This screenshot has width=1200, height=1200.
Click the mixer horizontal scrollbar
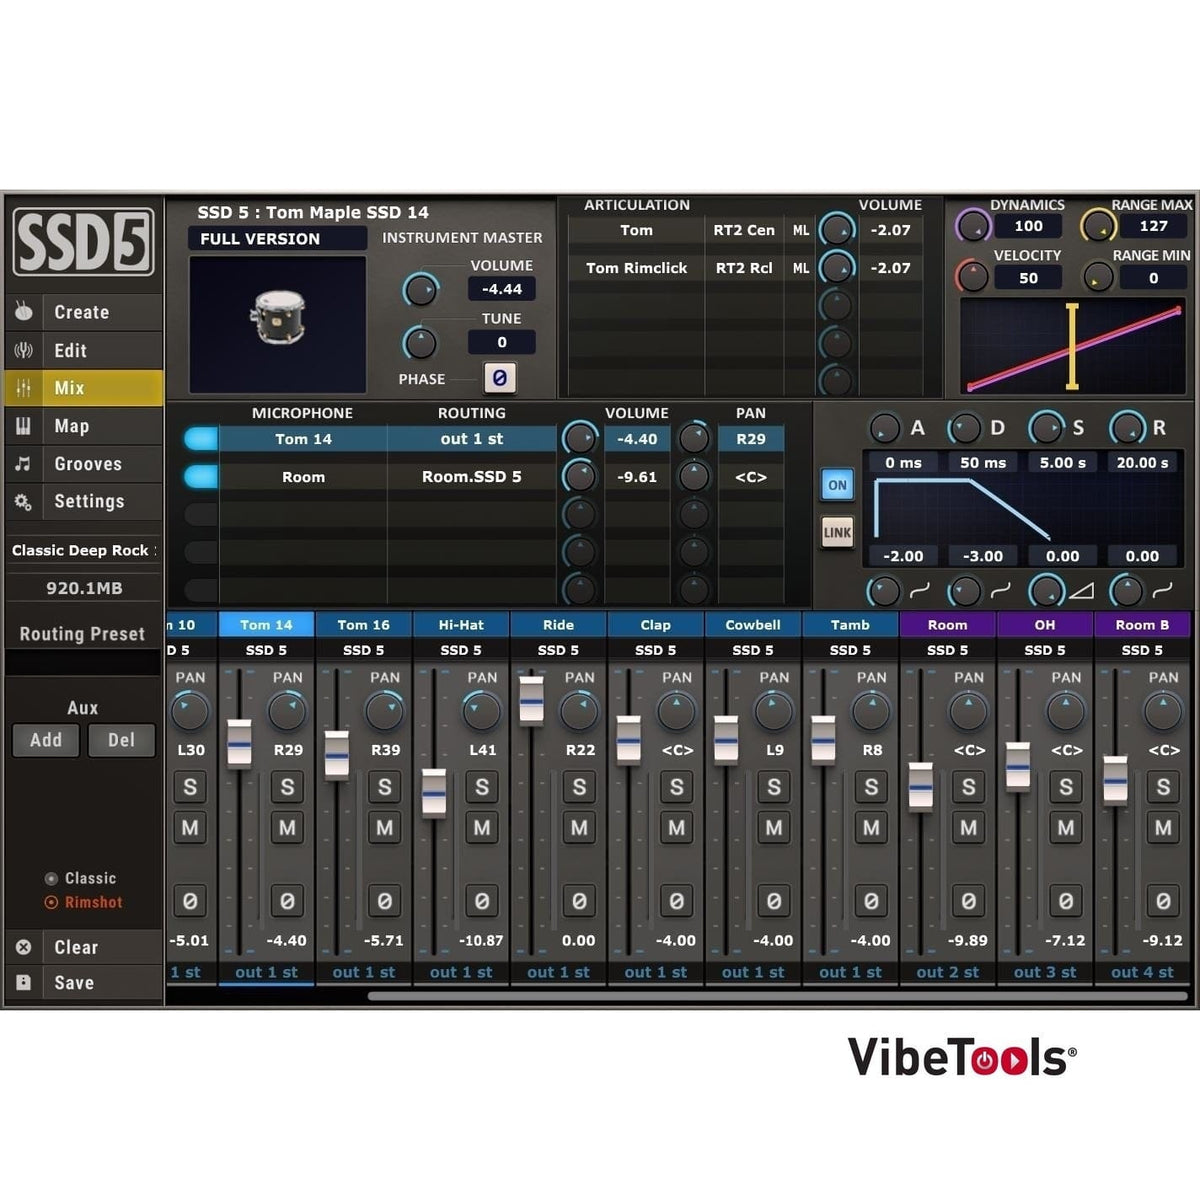point(778,996)
